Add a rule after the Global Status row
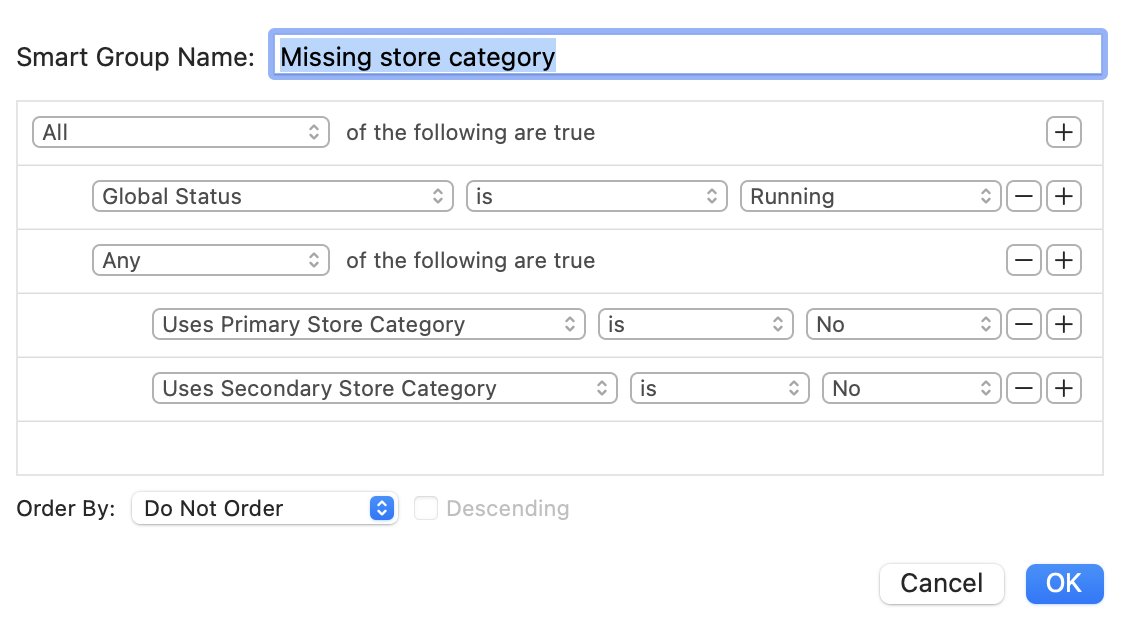1126x628 pixels. [1063, 196]
